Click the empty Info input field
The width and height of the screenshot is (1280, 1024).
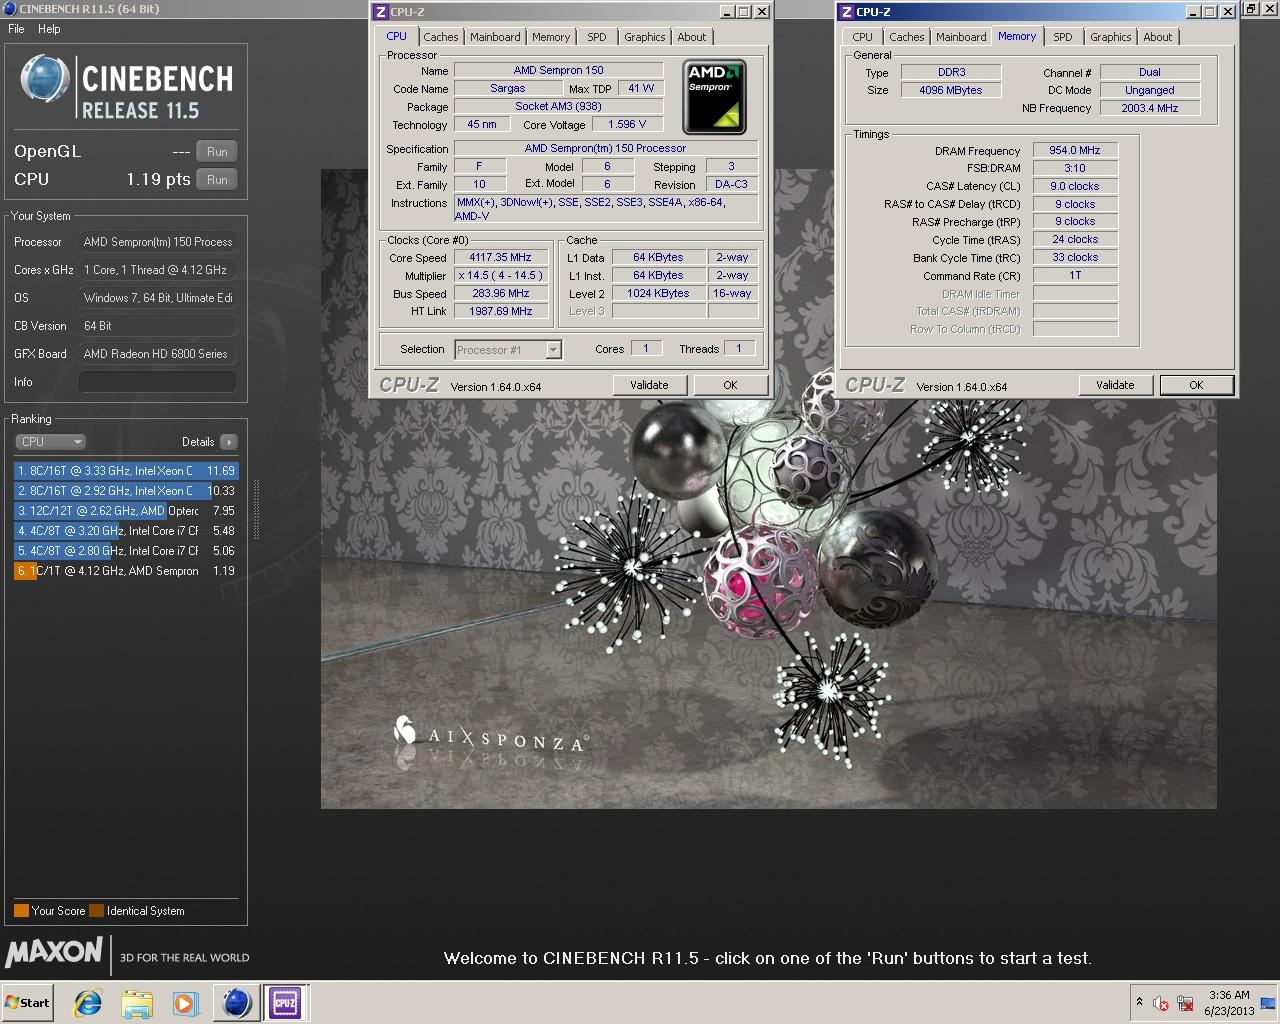158,382
